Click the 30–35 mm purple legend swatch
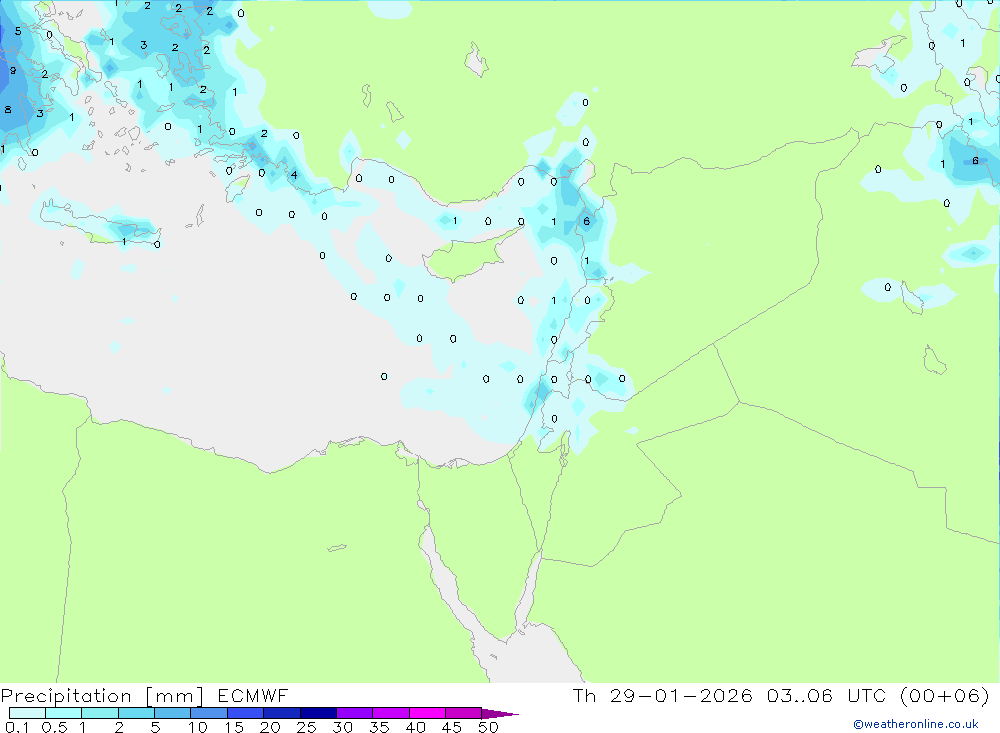 click(354, 713)
